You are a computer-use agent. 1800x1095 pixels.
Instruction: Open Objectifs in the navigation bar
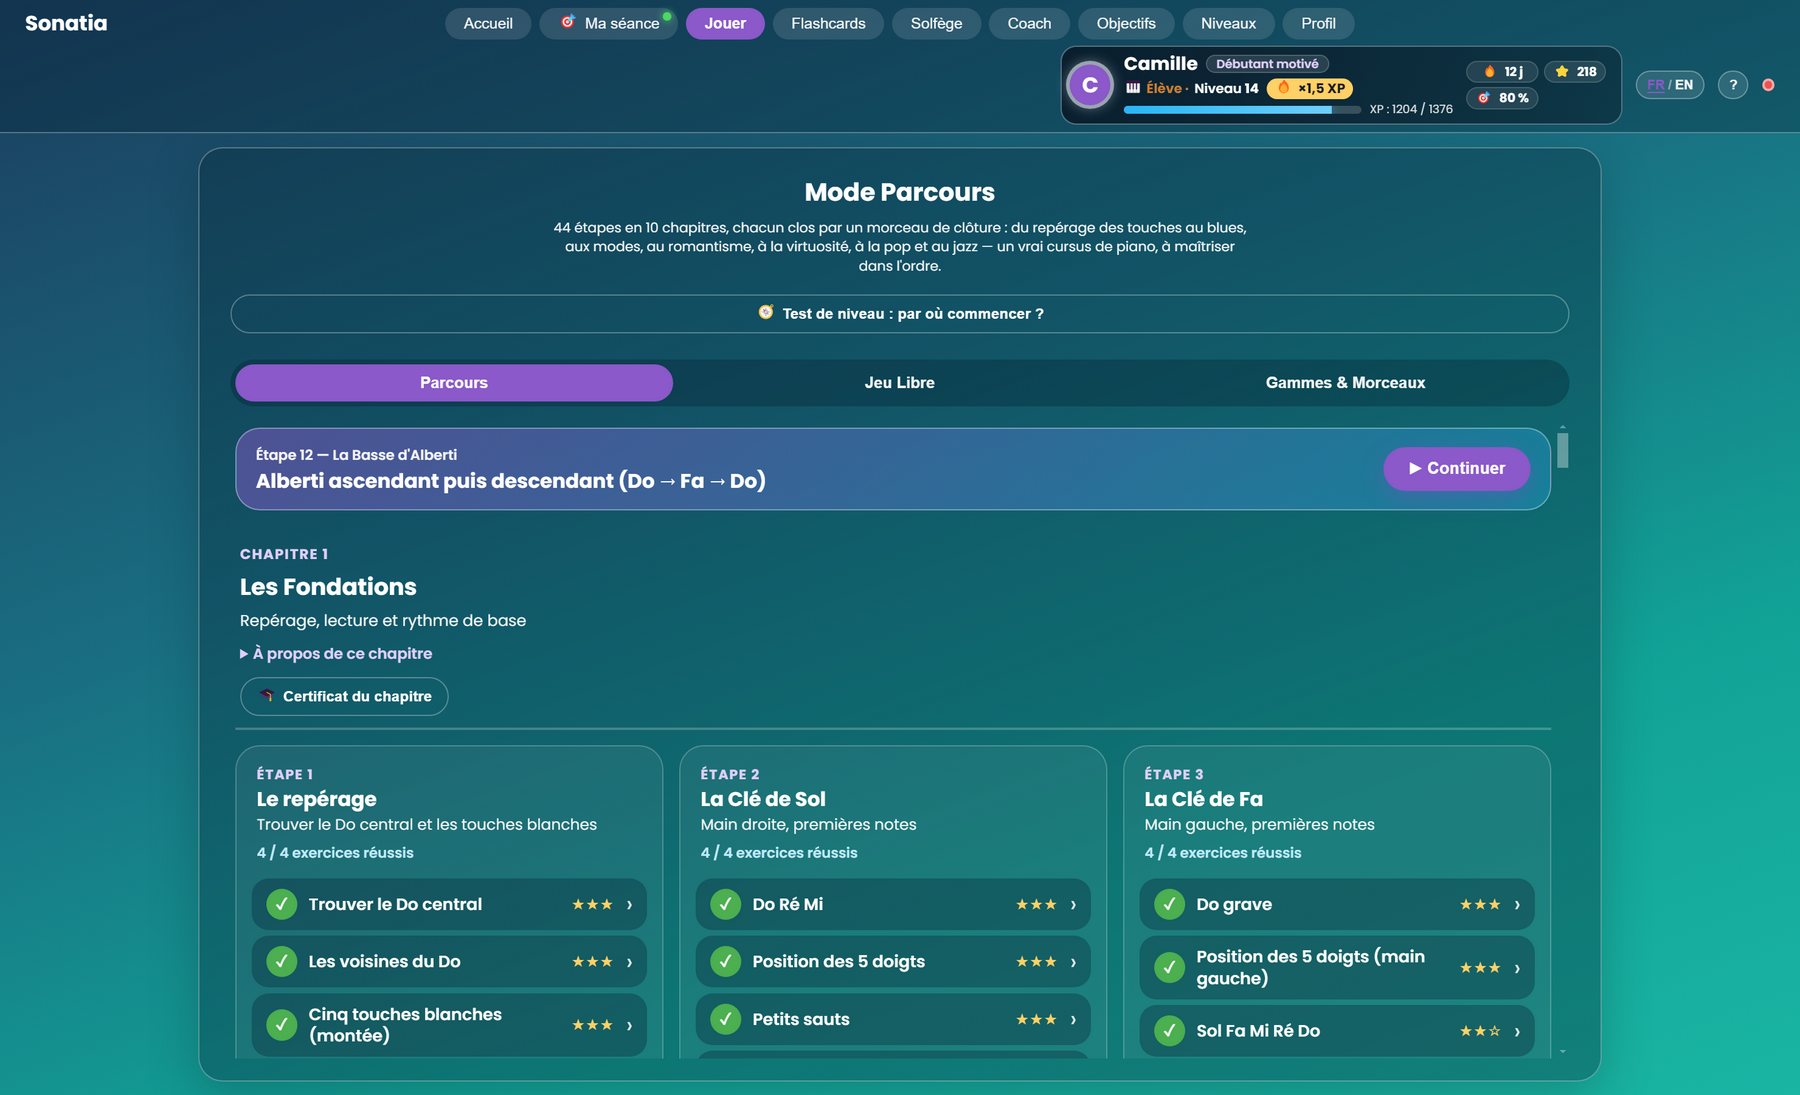tap(1126, 23)
